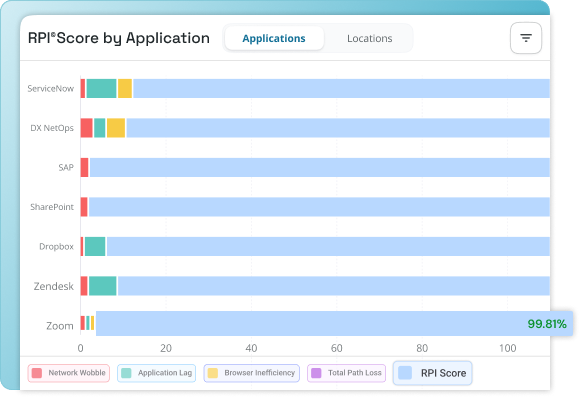
Task: Toggle the Application Lag legend item
Action: point(156,373)
